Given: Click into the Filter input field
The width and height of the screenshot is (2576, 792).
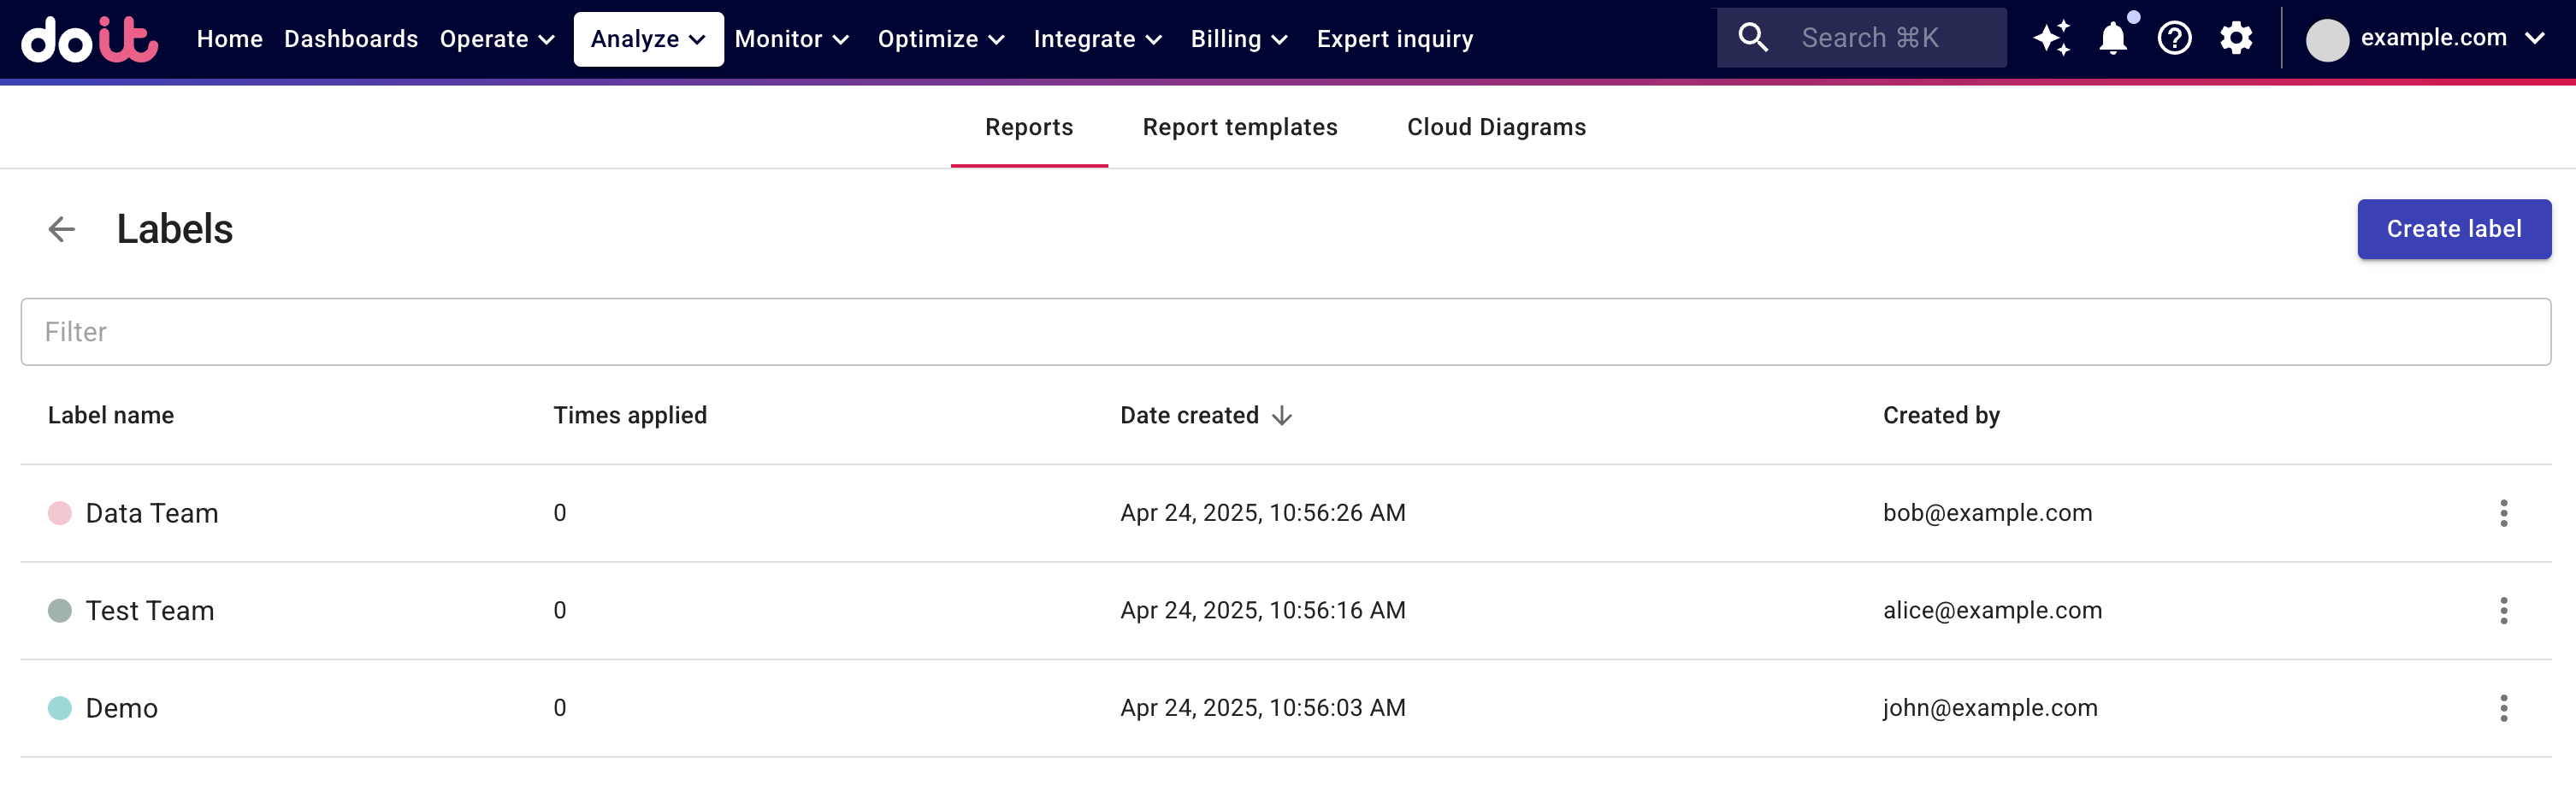Looking at the screenshot, I should pos(1285,332).
